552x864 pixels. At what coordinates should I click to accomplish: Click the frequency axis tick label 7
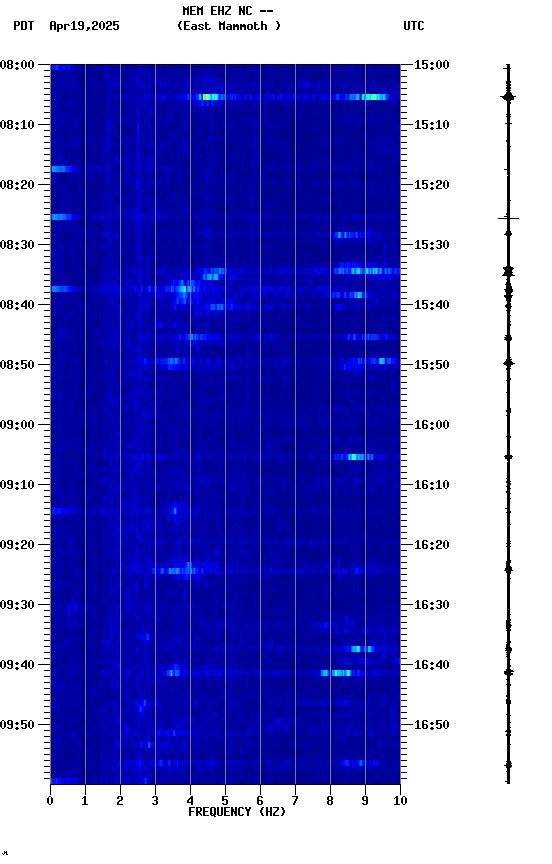click(295, 801)
